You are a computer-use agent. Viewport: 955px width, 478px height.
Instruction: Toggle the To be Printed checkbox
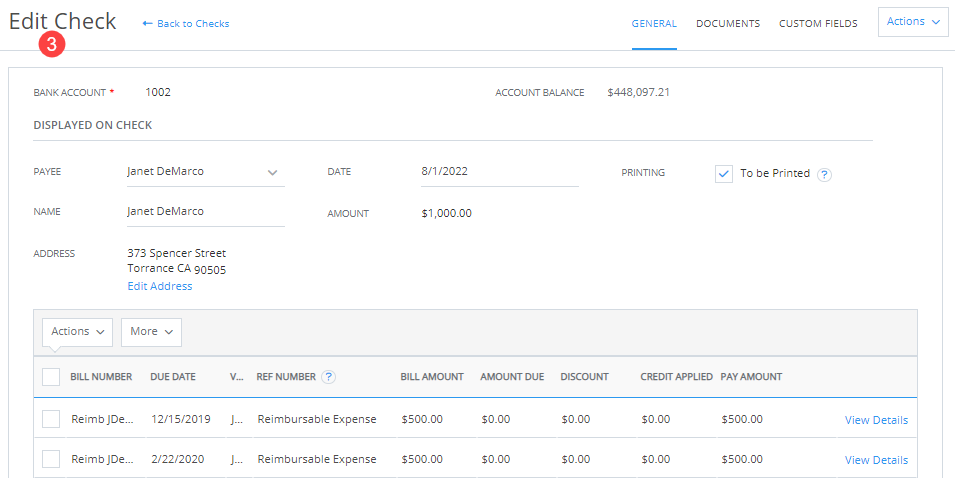[724, 174]
